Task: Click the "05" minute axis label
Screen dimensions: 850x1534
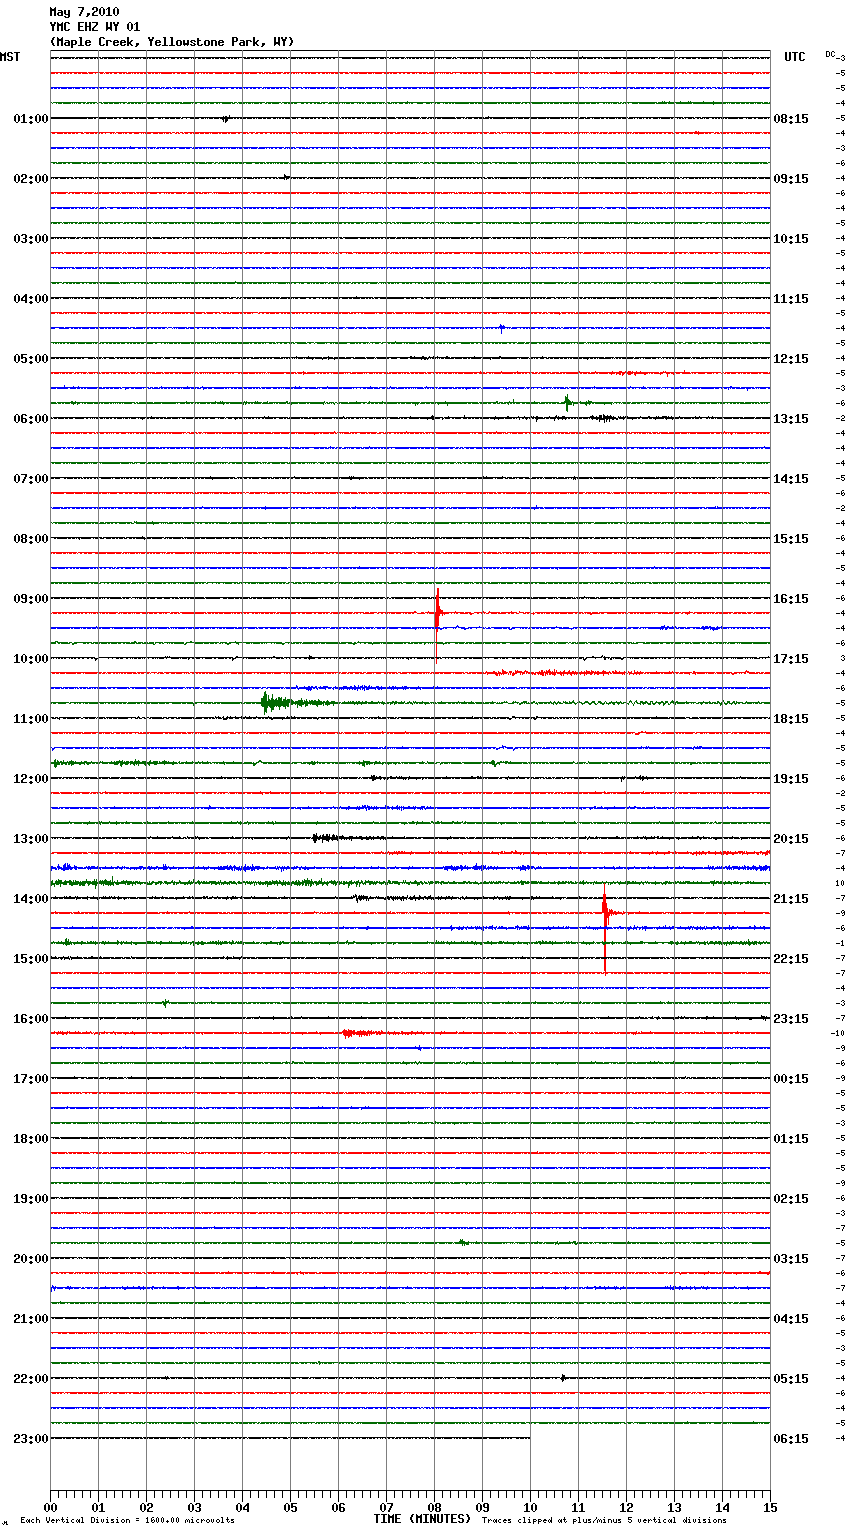Action: coord(290,1508)
